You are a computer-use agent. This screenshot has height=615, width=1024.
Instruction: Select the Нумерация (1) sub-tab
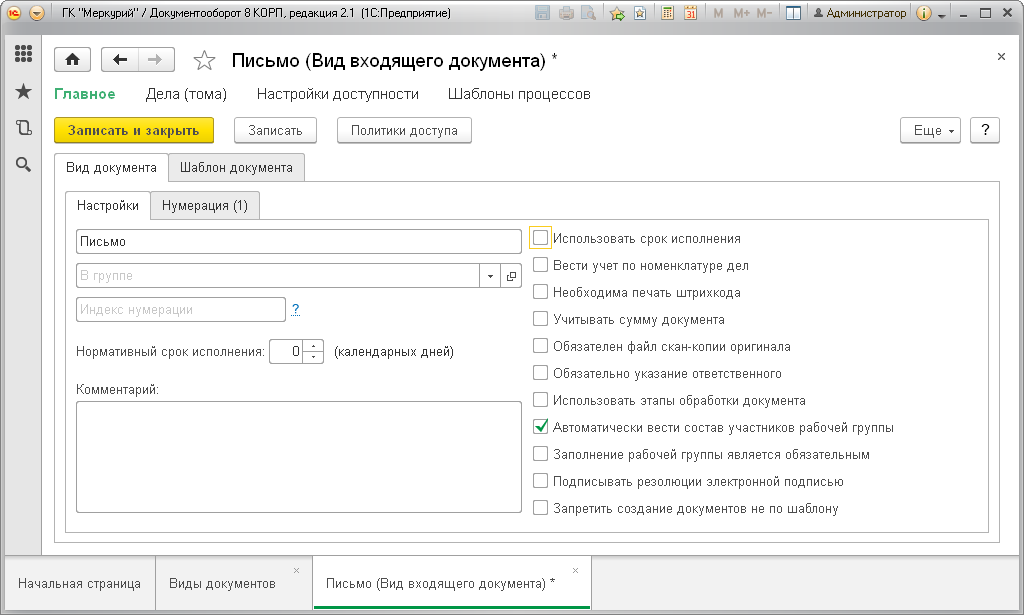(x=205, y=206)
